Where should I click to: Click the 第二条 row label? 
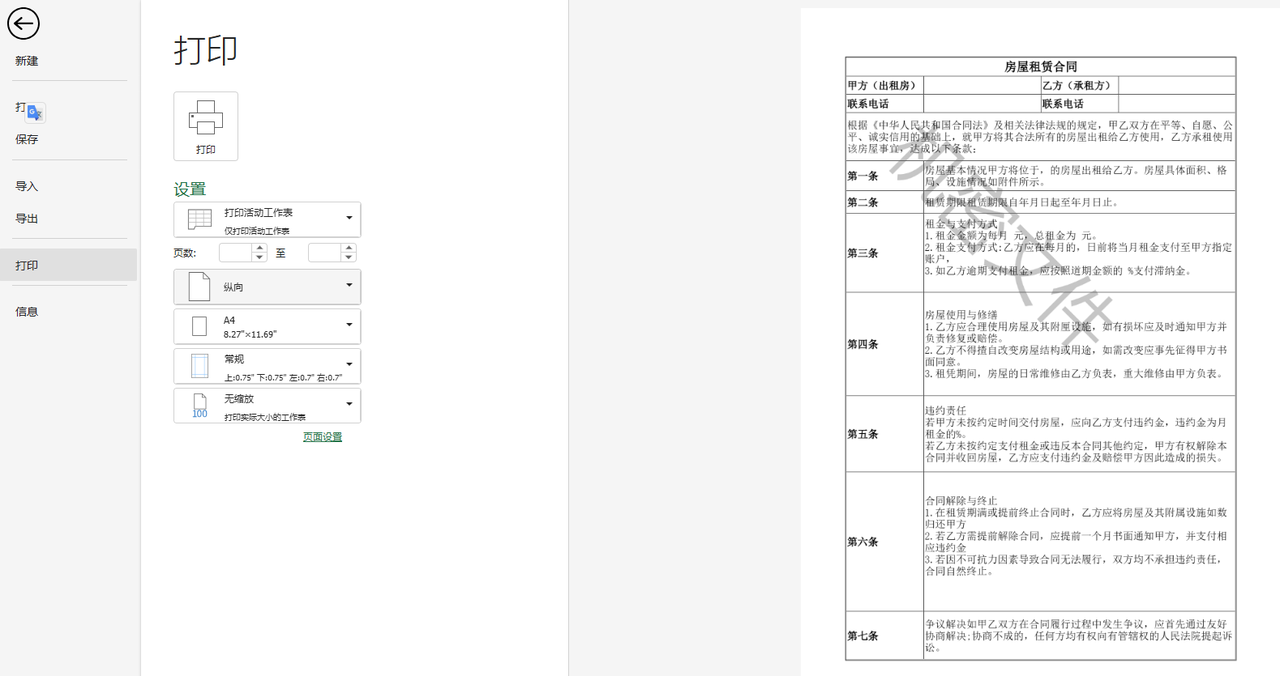[x=863, y=202]
